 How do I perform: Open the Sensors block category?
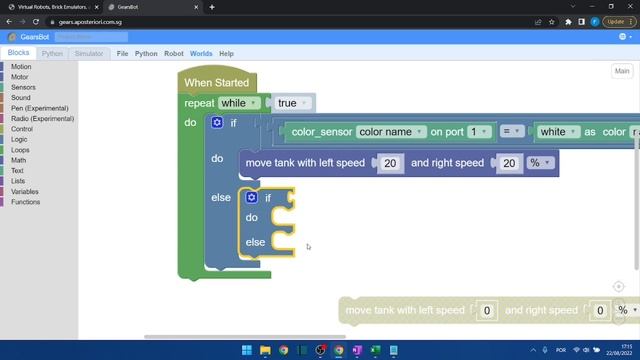(23, 87)
